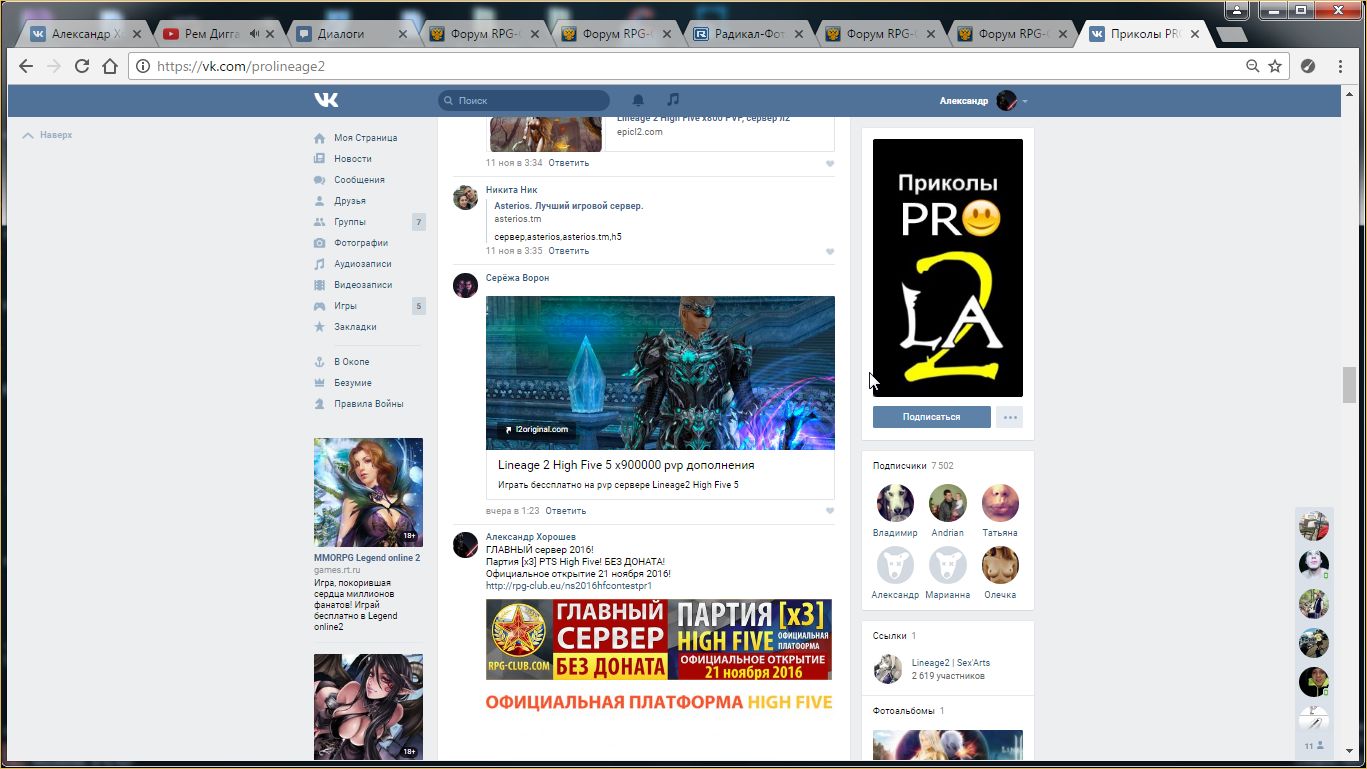Click the Аудиозаписи music icon
Image resolution: width=1367 pixels, height=769 pixels.
point(320,264)
